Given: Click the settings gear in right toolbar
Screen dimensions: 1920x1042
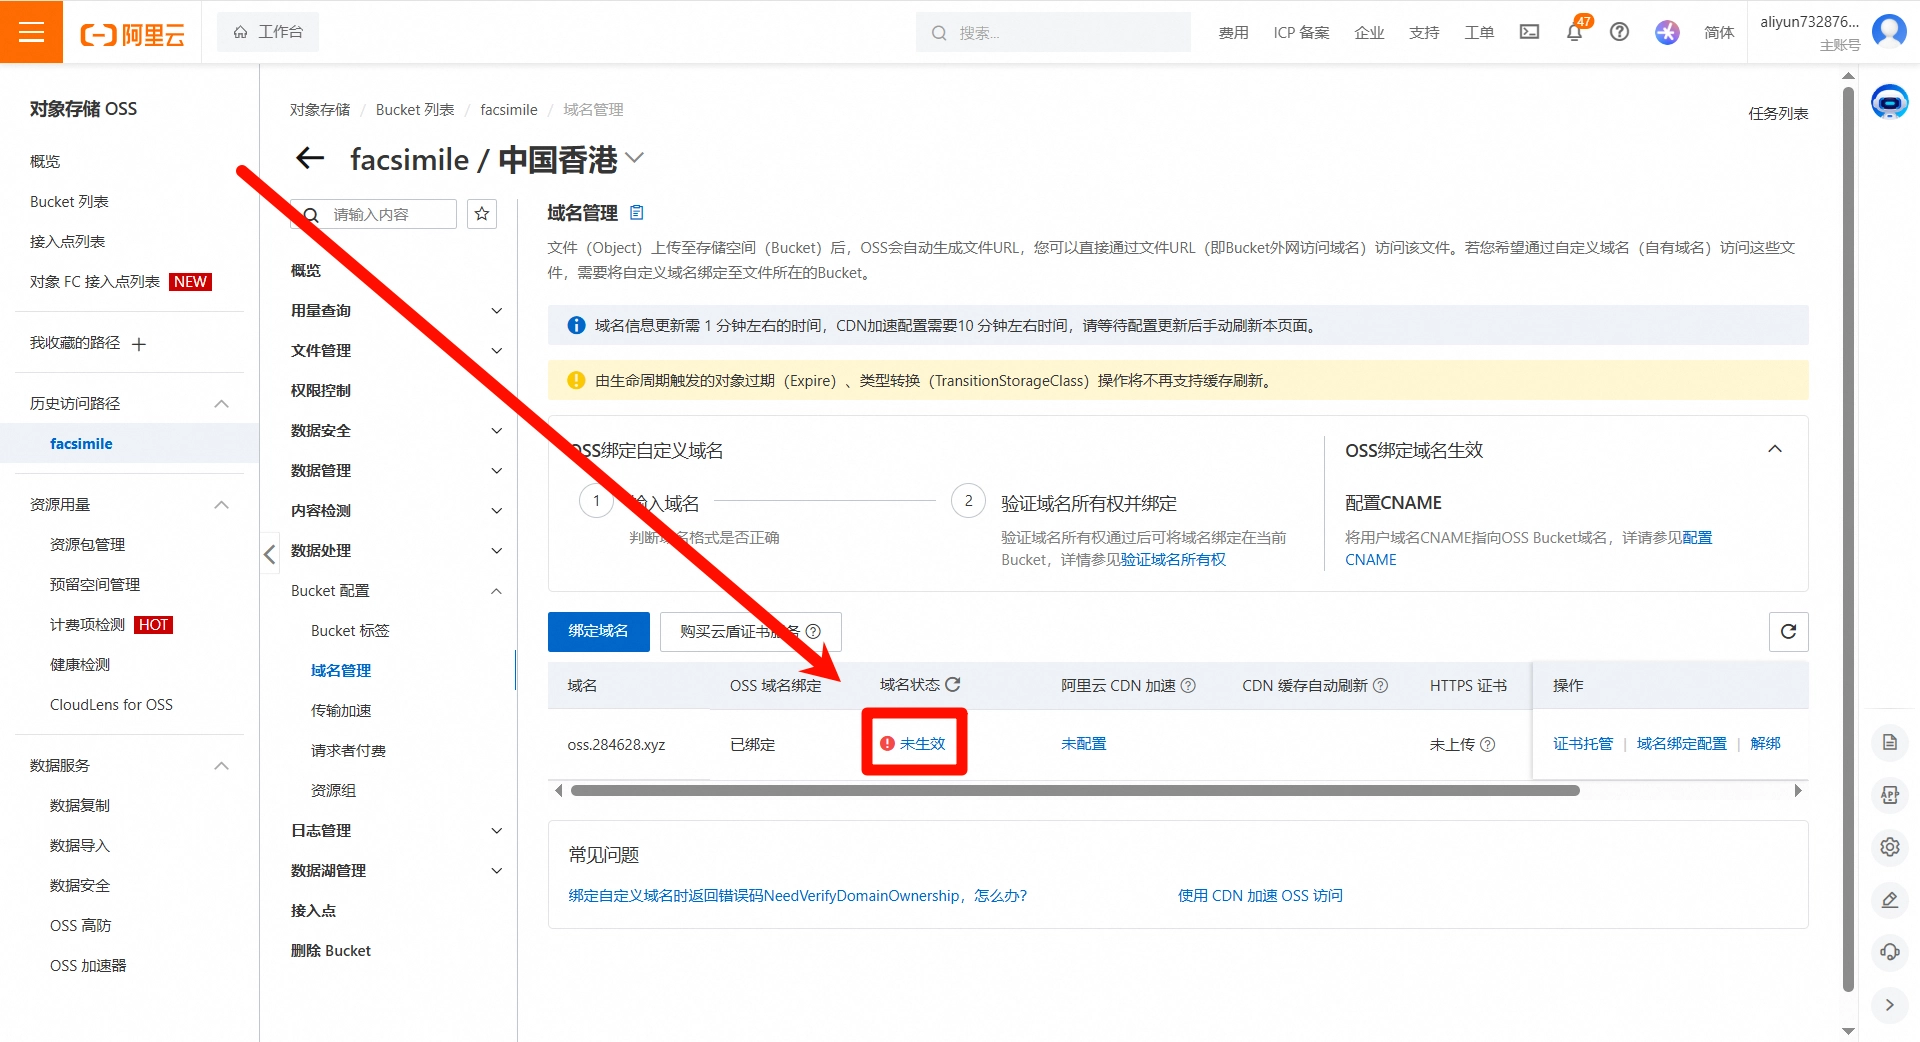Looking at the screenshot, I should tap(1889, 847).
